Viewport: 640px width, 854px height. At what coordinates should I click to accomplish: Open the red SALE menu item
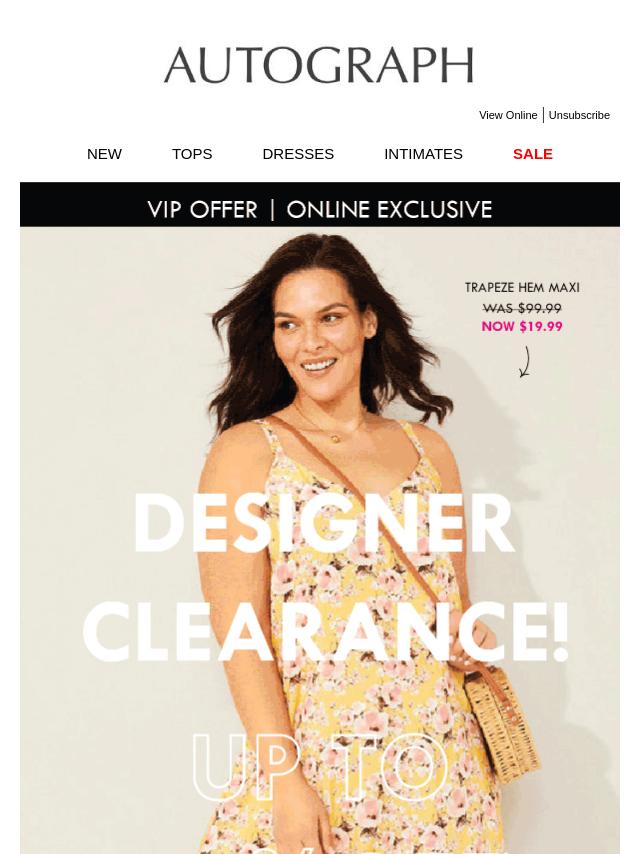533,154
